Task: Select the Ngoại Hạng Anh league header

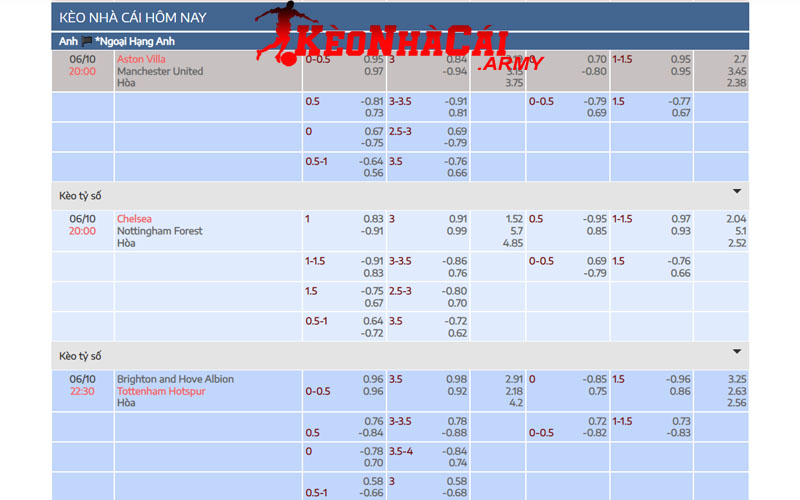Action: [x=138, y=42]
